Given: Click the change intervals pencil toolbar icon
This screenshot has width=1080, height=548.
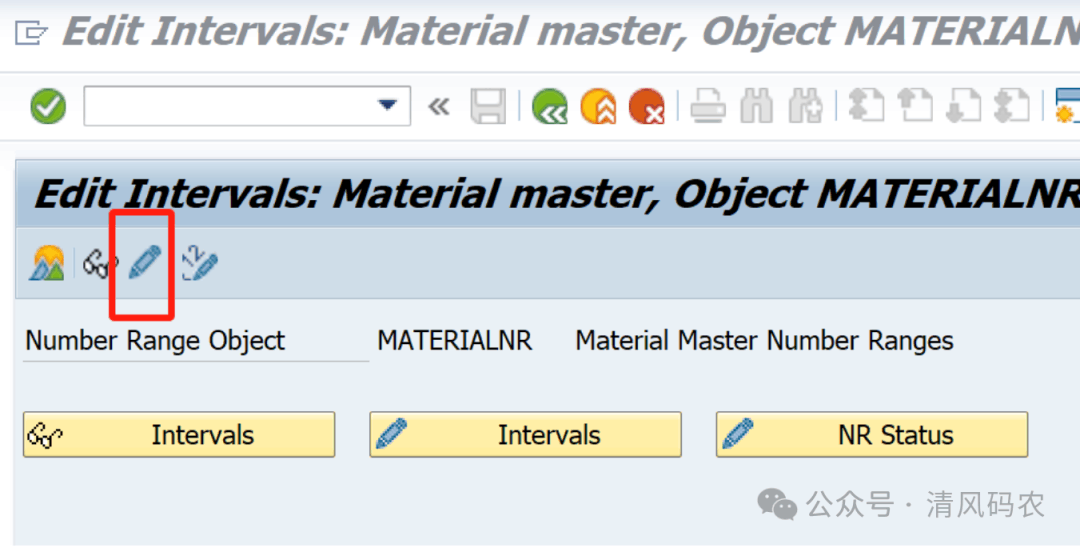Looking at the screenshot, I should (144, 263).
